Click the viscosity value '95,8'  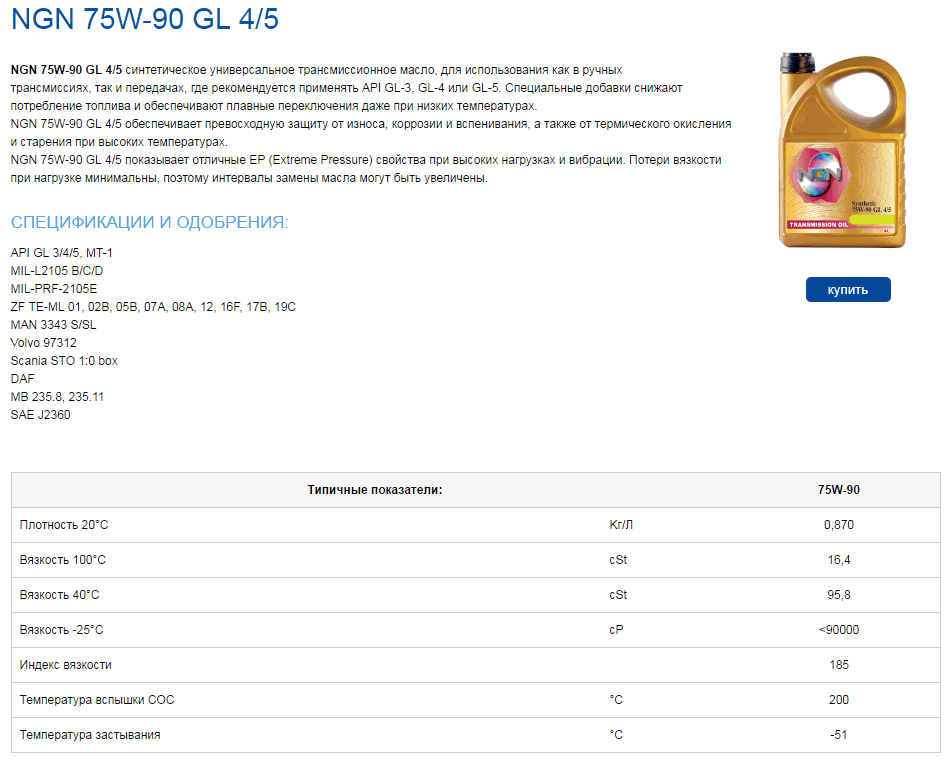tap(838, 595)
